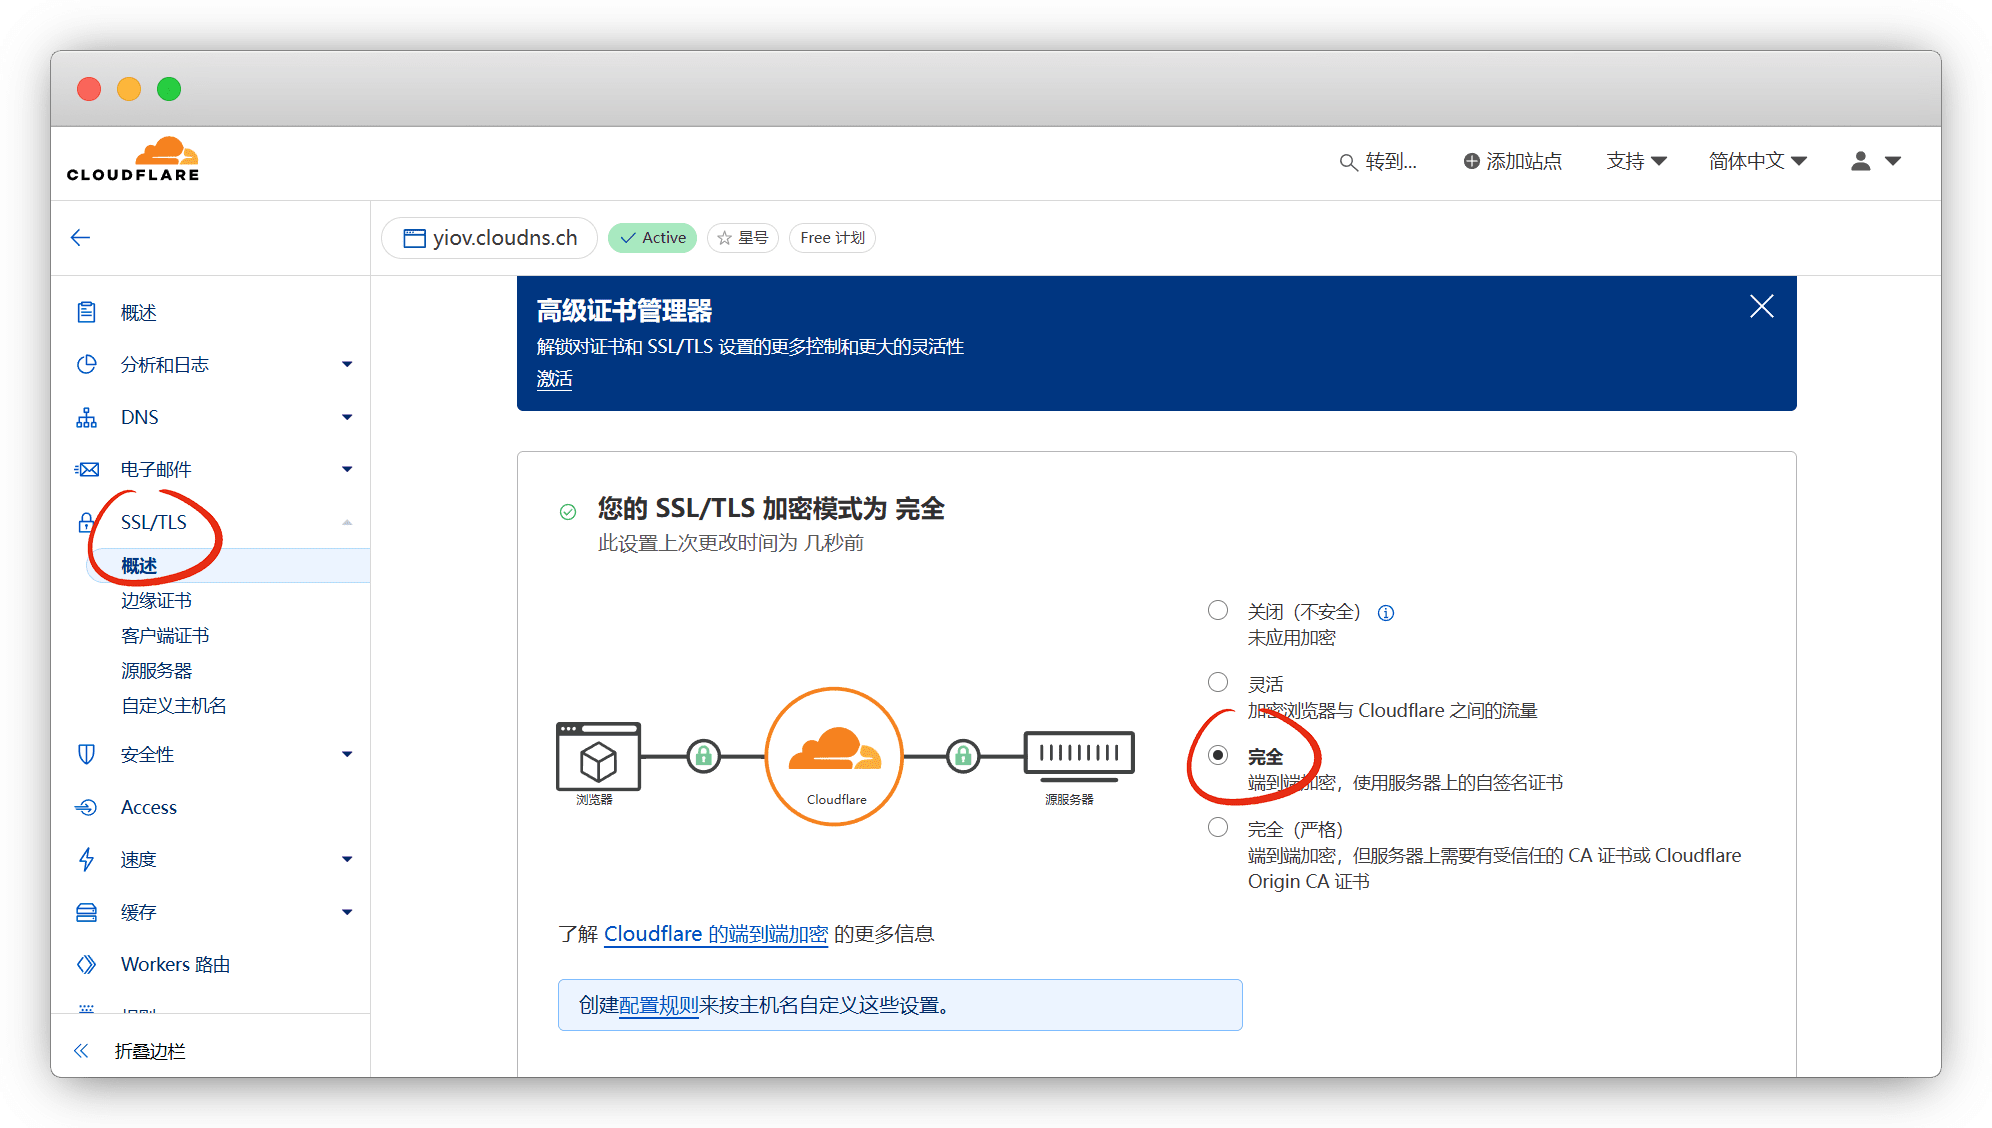Open 源服务器 submenu item
Viewport: 1992px width, 1128px height.
pos(156,670)
